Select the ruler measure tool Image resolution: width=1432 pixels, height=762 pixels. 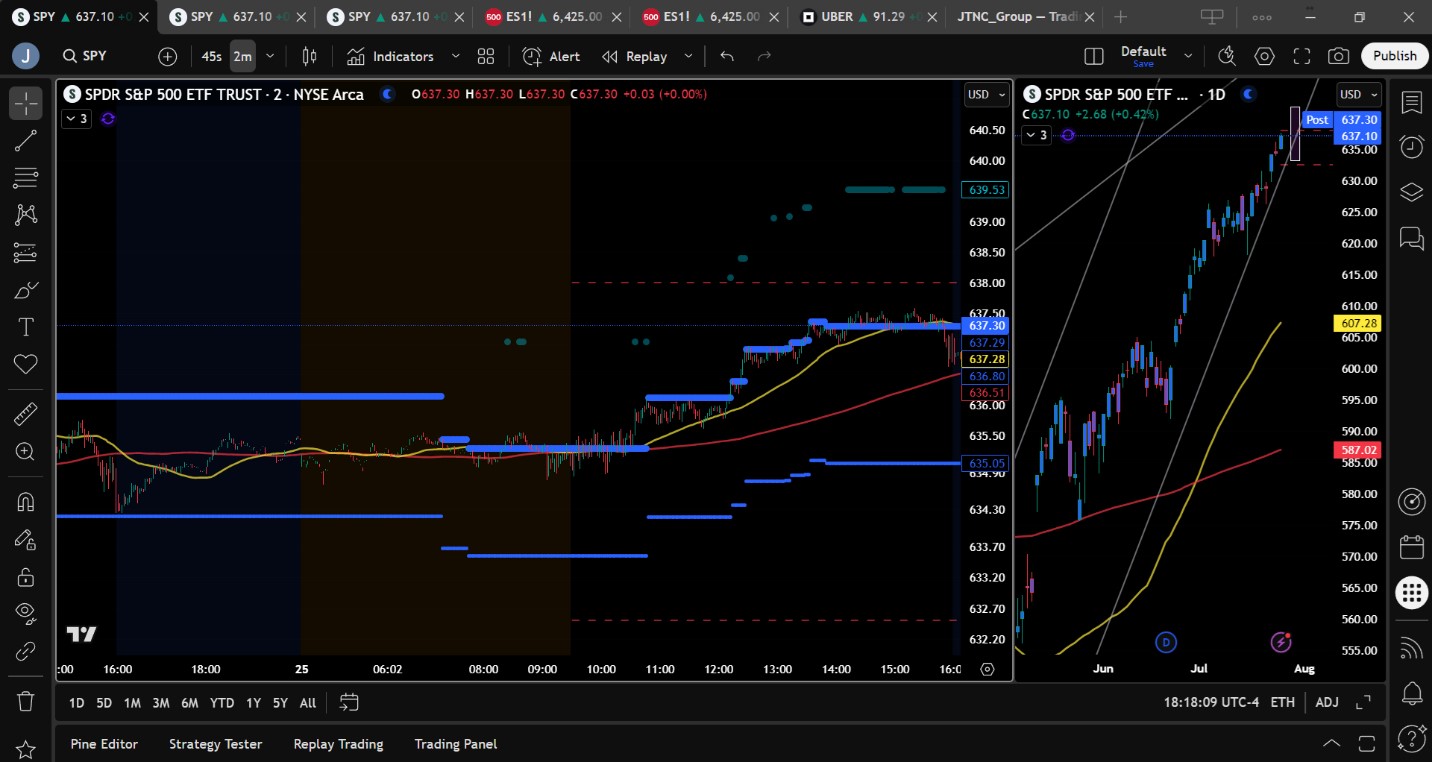click(26, 413)
